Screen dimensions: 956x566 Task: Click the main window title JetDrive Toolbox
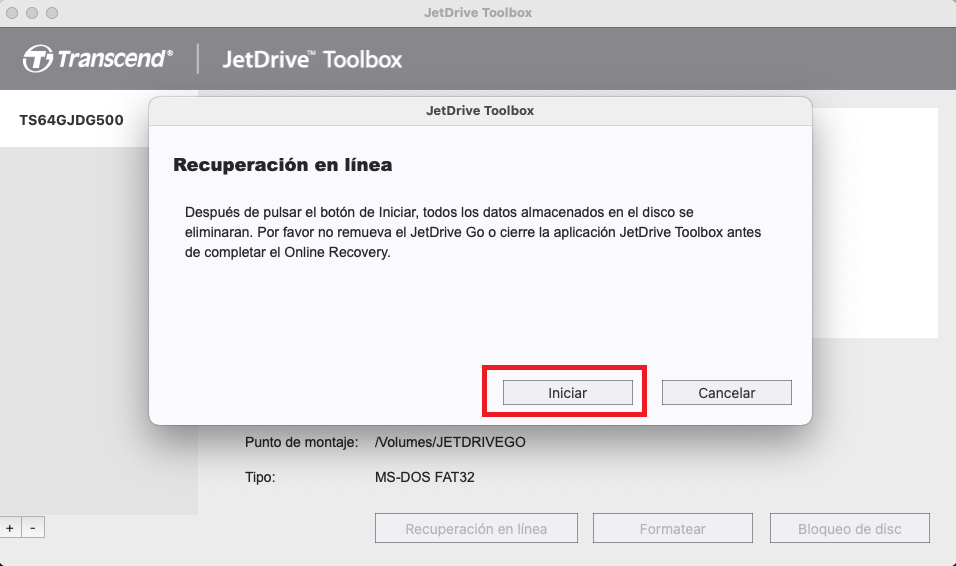pyautogui.click(x=478, y=12)
